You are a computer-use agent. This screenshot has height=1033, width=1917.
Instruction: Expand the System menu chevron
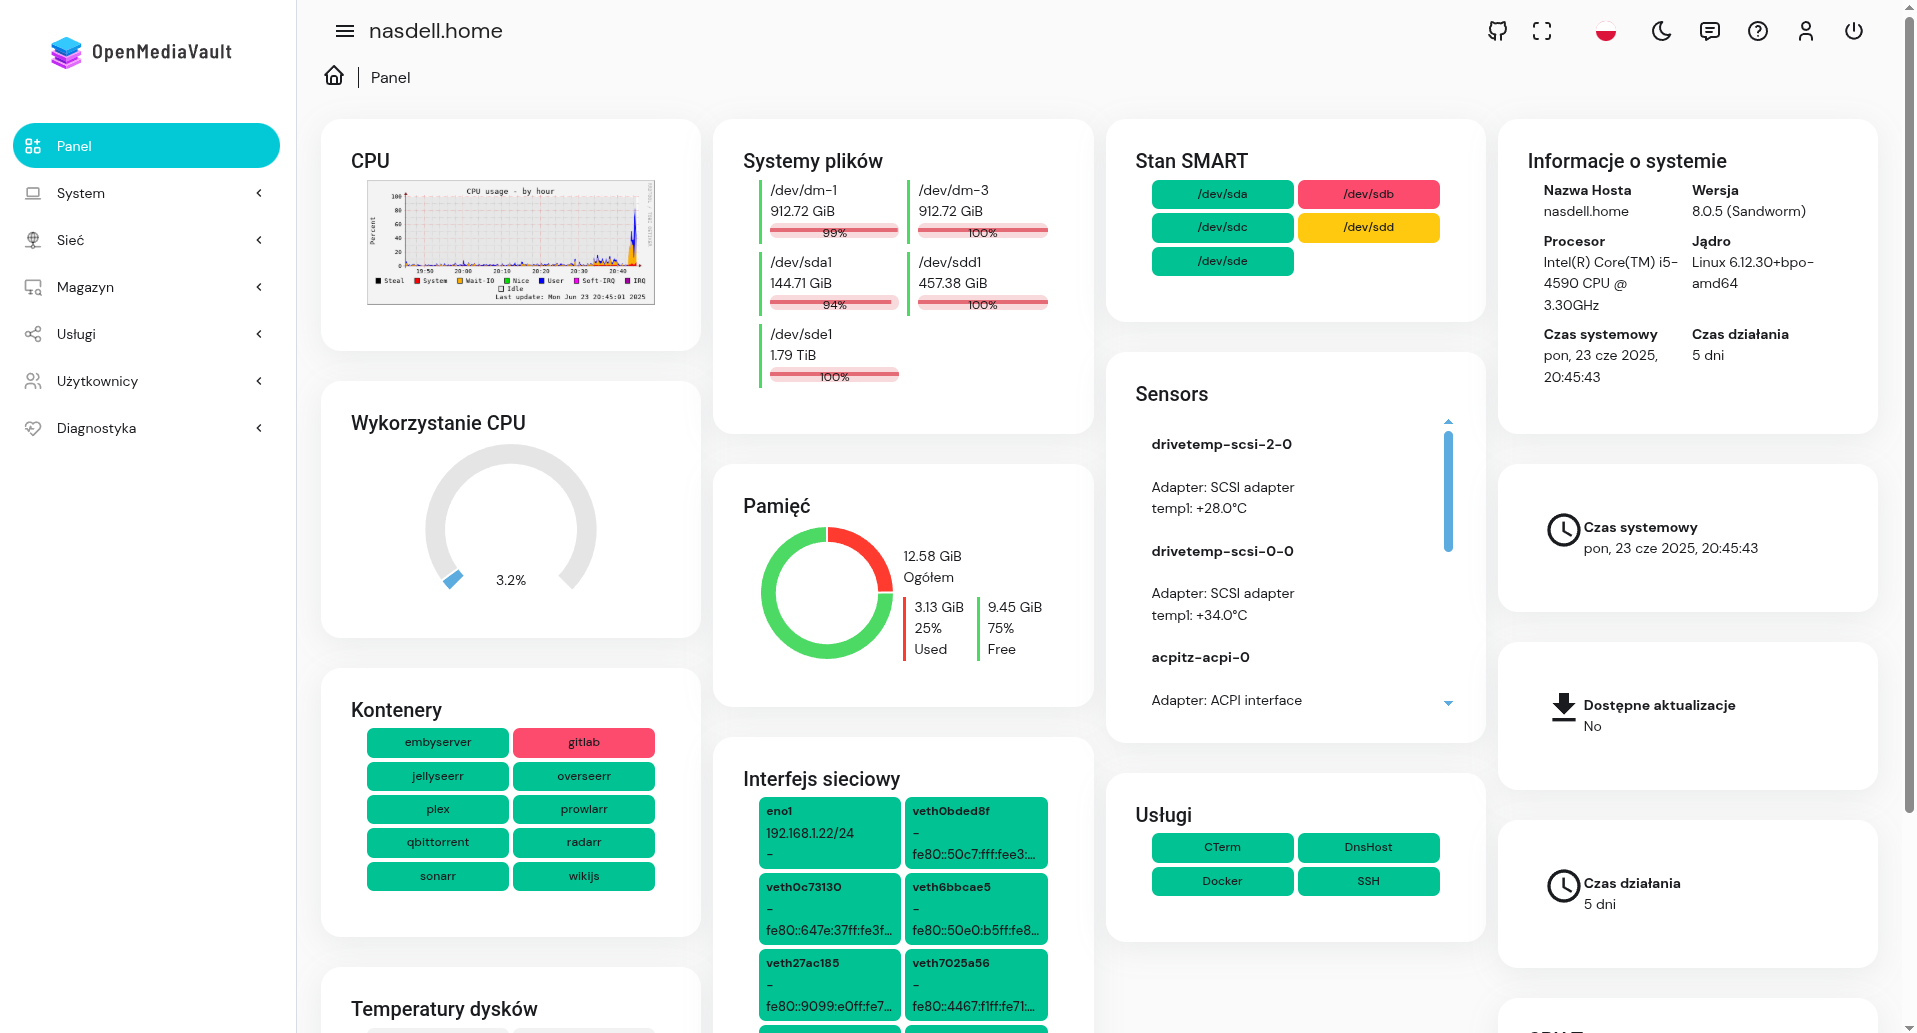pos(259,193)
